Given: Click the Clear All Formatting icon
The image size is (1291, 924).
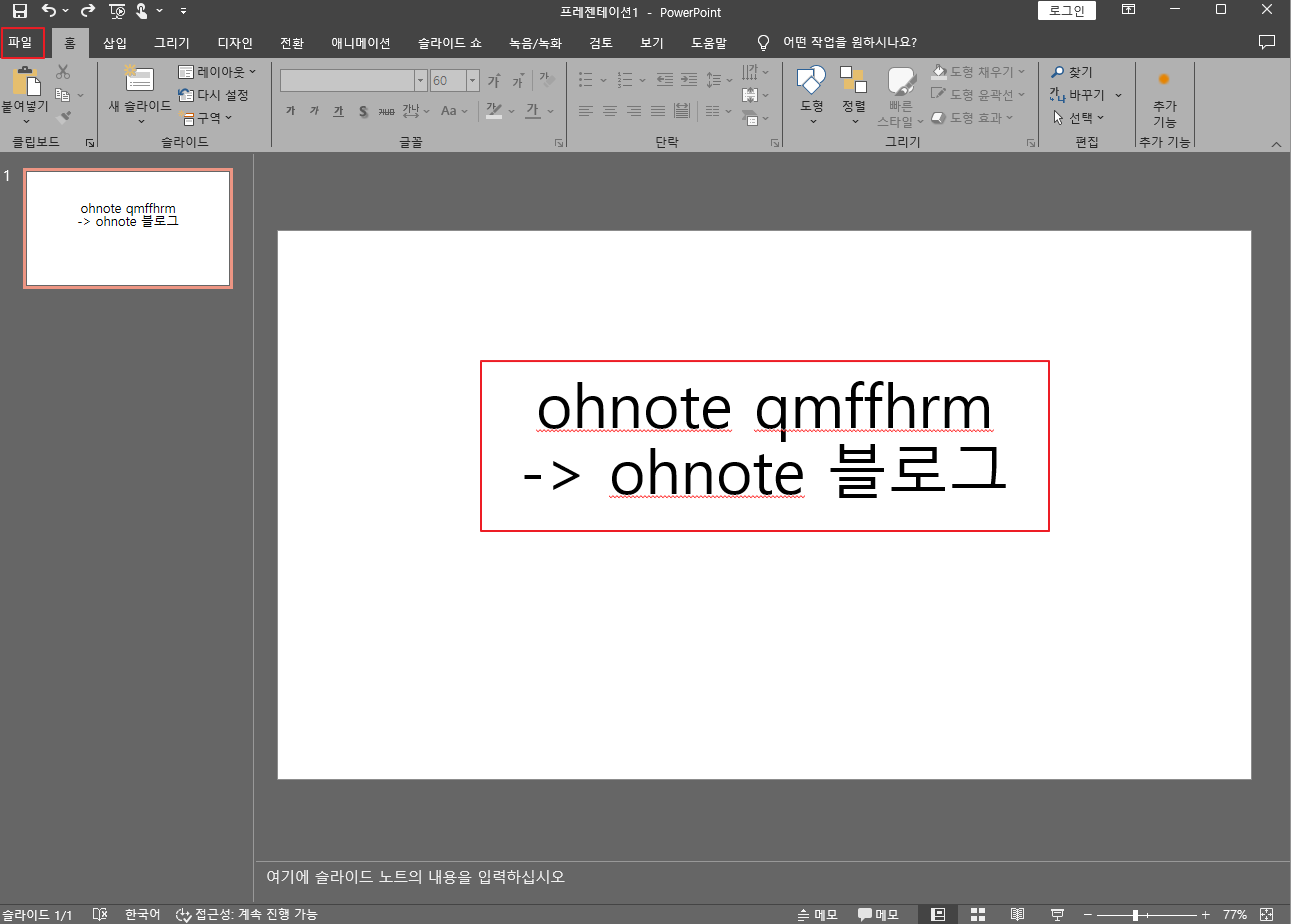Looking at the screenshot, I should [x=546, y=79].
